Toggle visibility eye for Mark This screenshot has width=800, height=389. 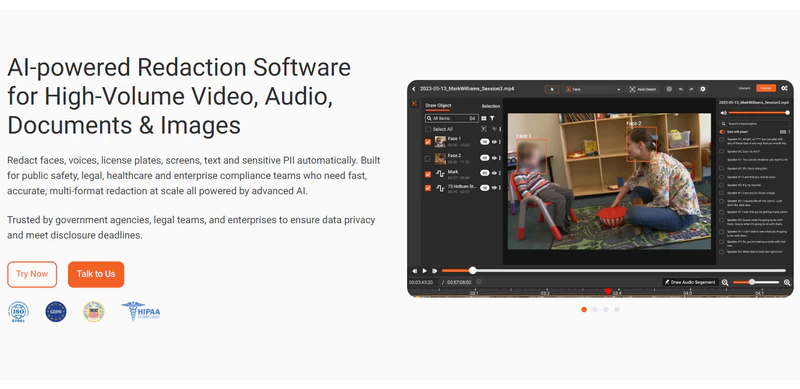click(x=494, y=173)
